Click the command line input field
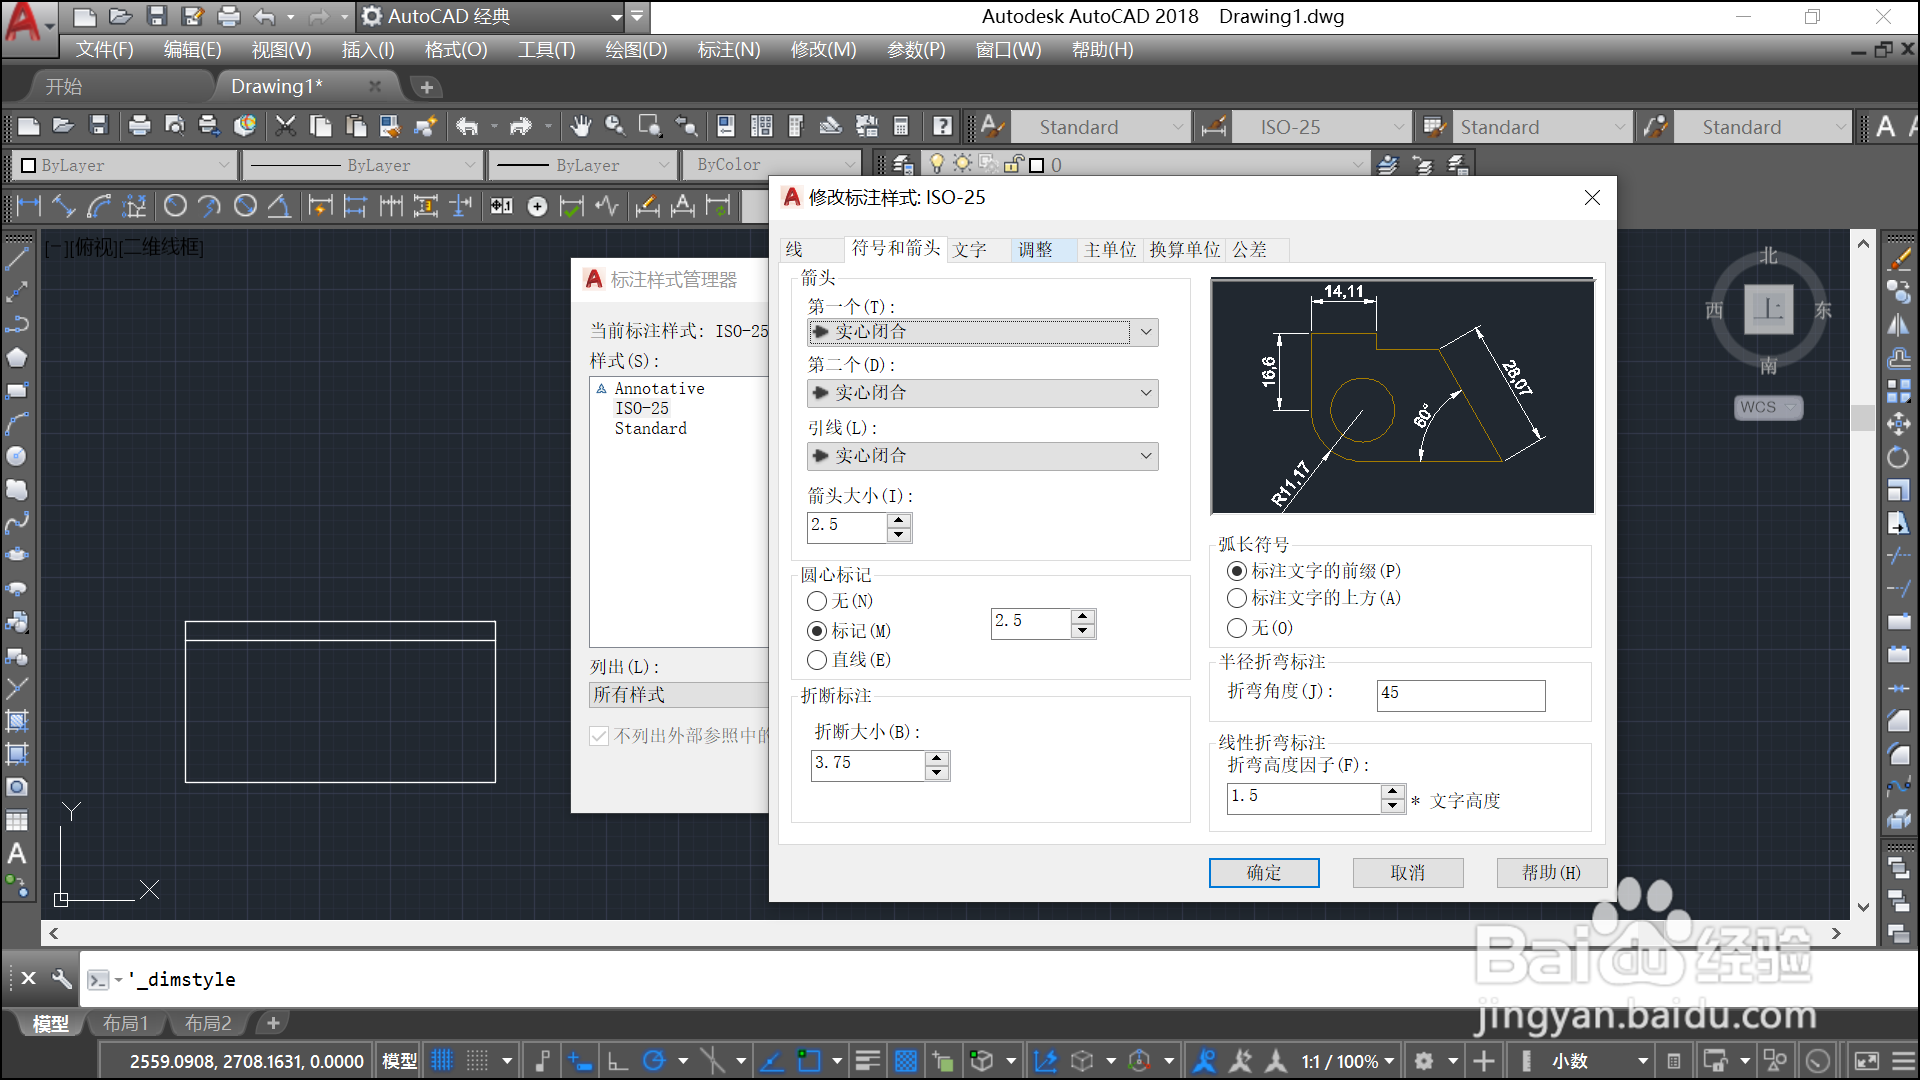The image size is (1920, 1080). click(x=1000, y=979)
